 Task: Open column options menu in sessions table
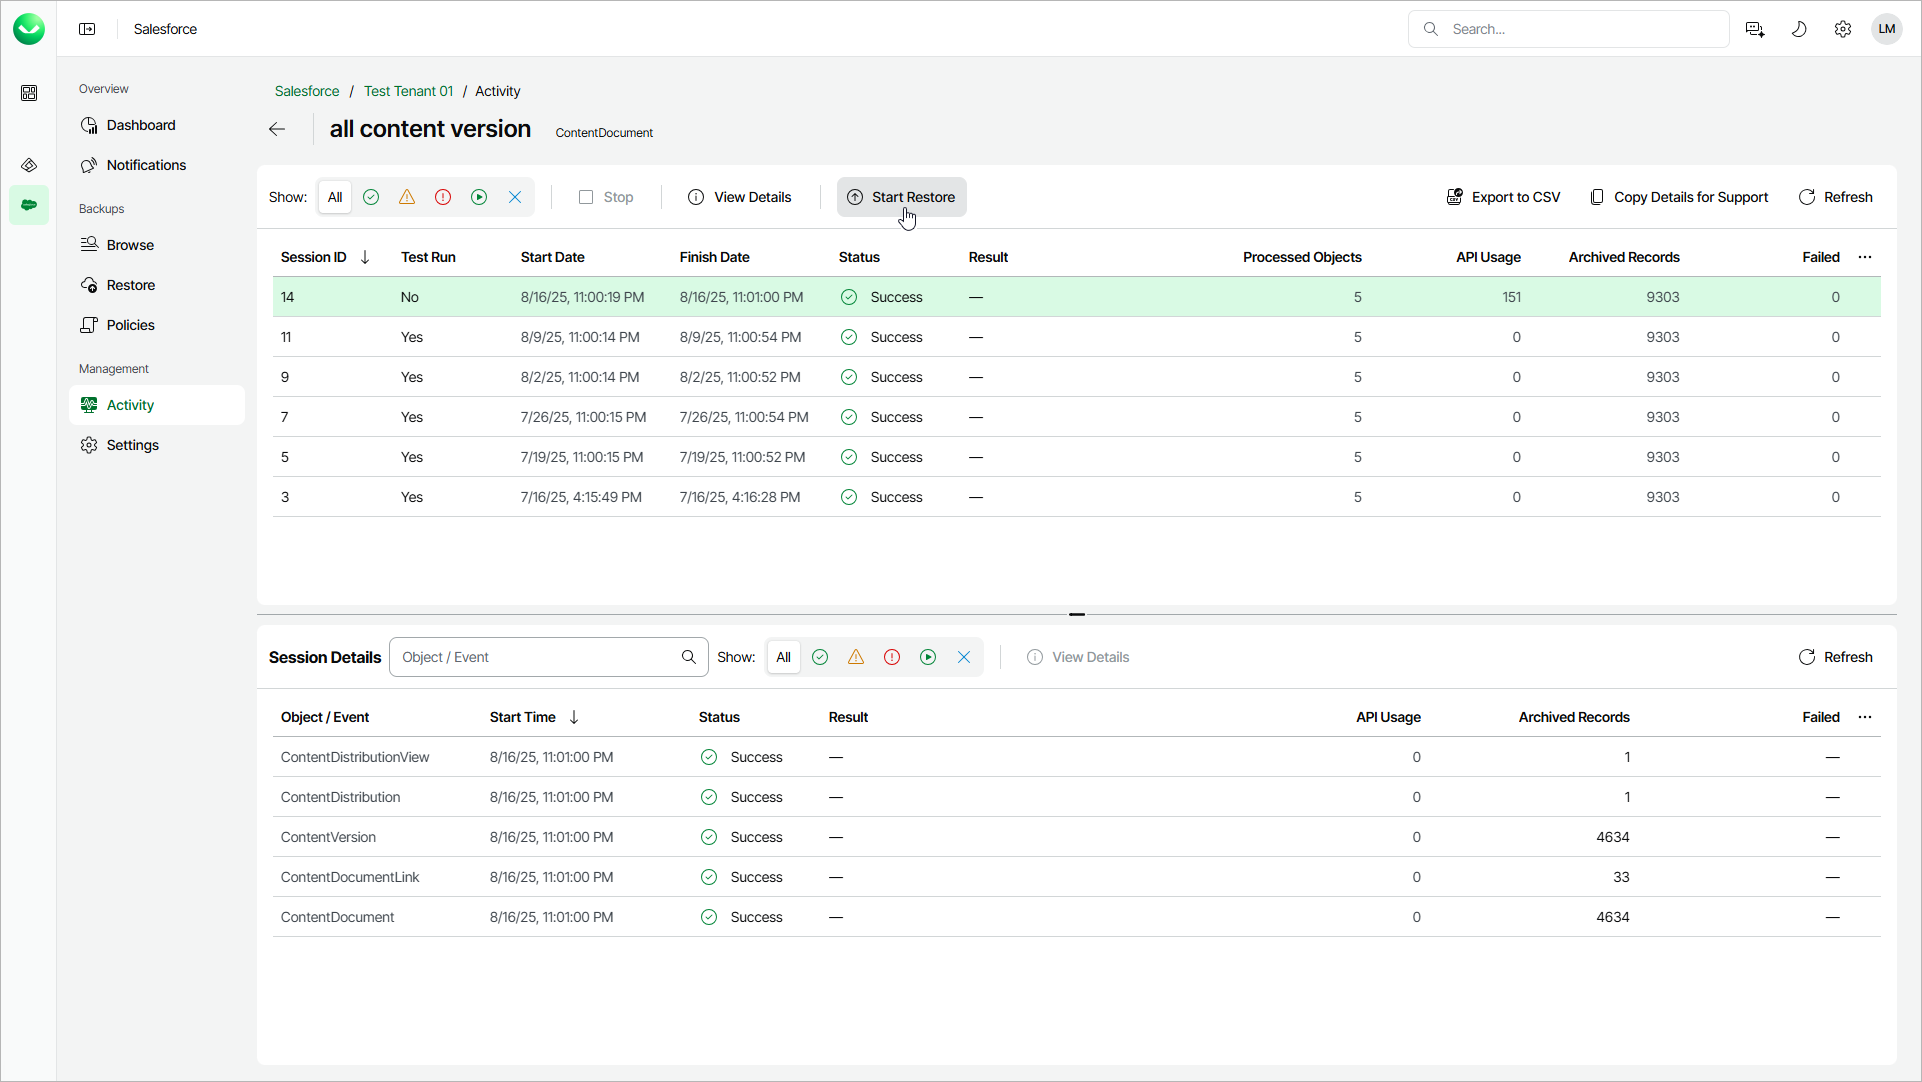1865,257
